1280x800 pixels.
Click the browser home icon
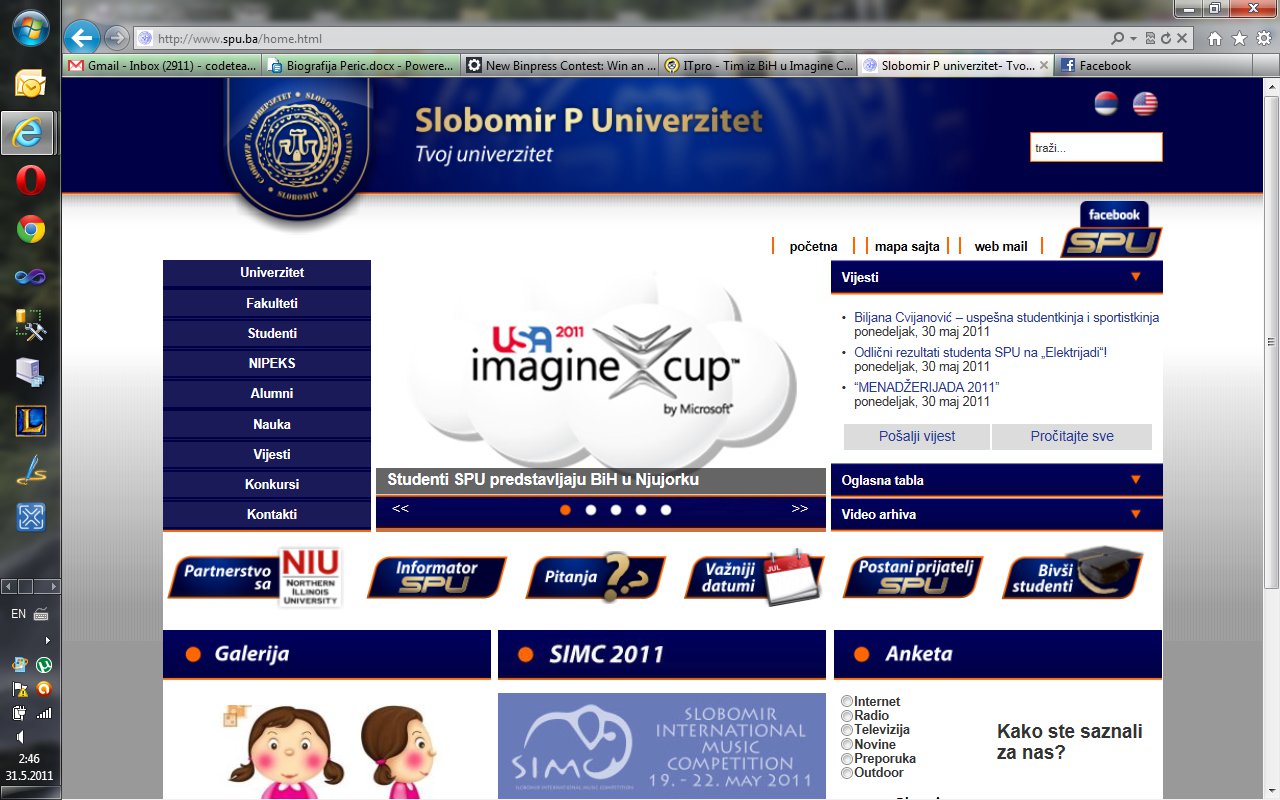(x=1214, y=38)
